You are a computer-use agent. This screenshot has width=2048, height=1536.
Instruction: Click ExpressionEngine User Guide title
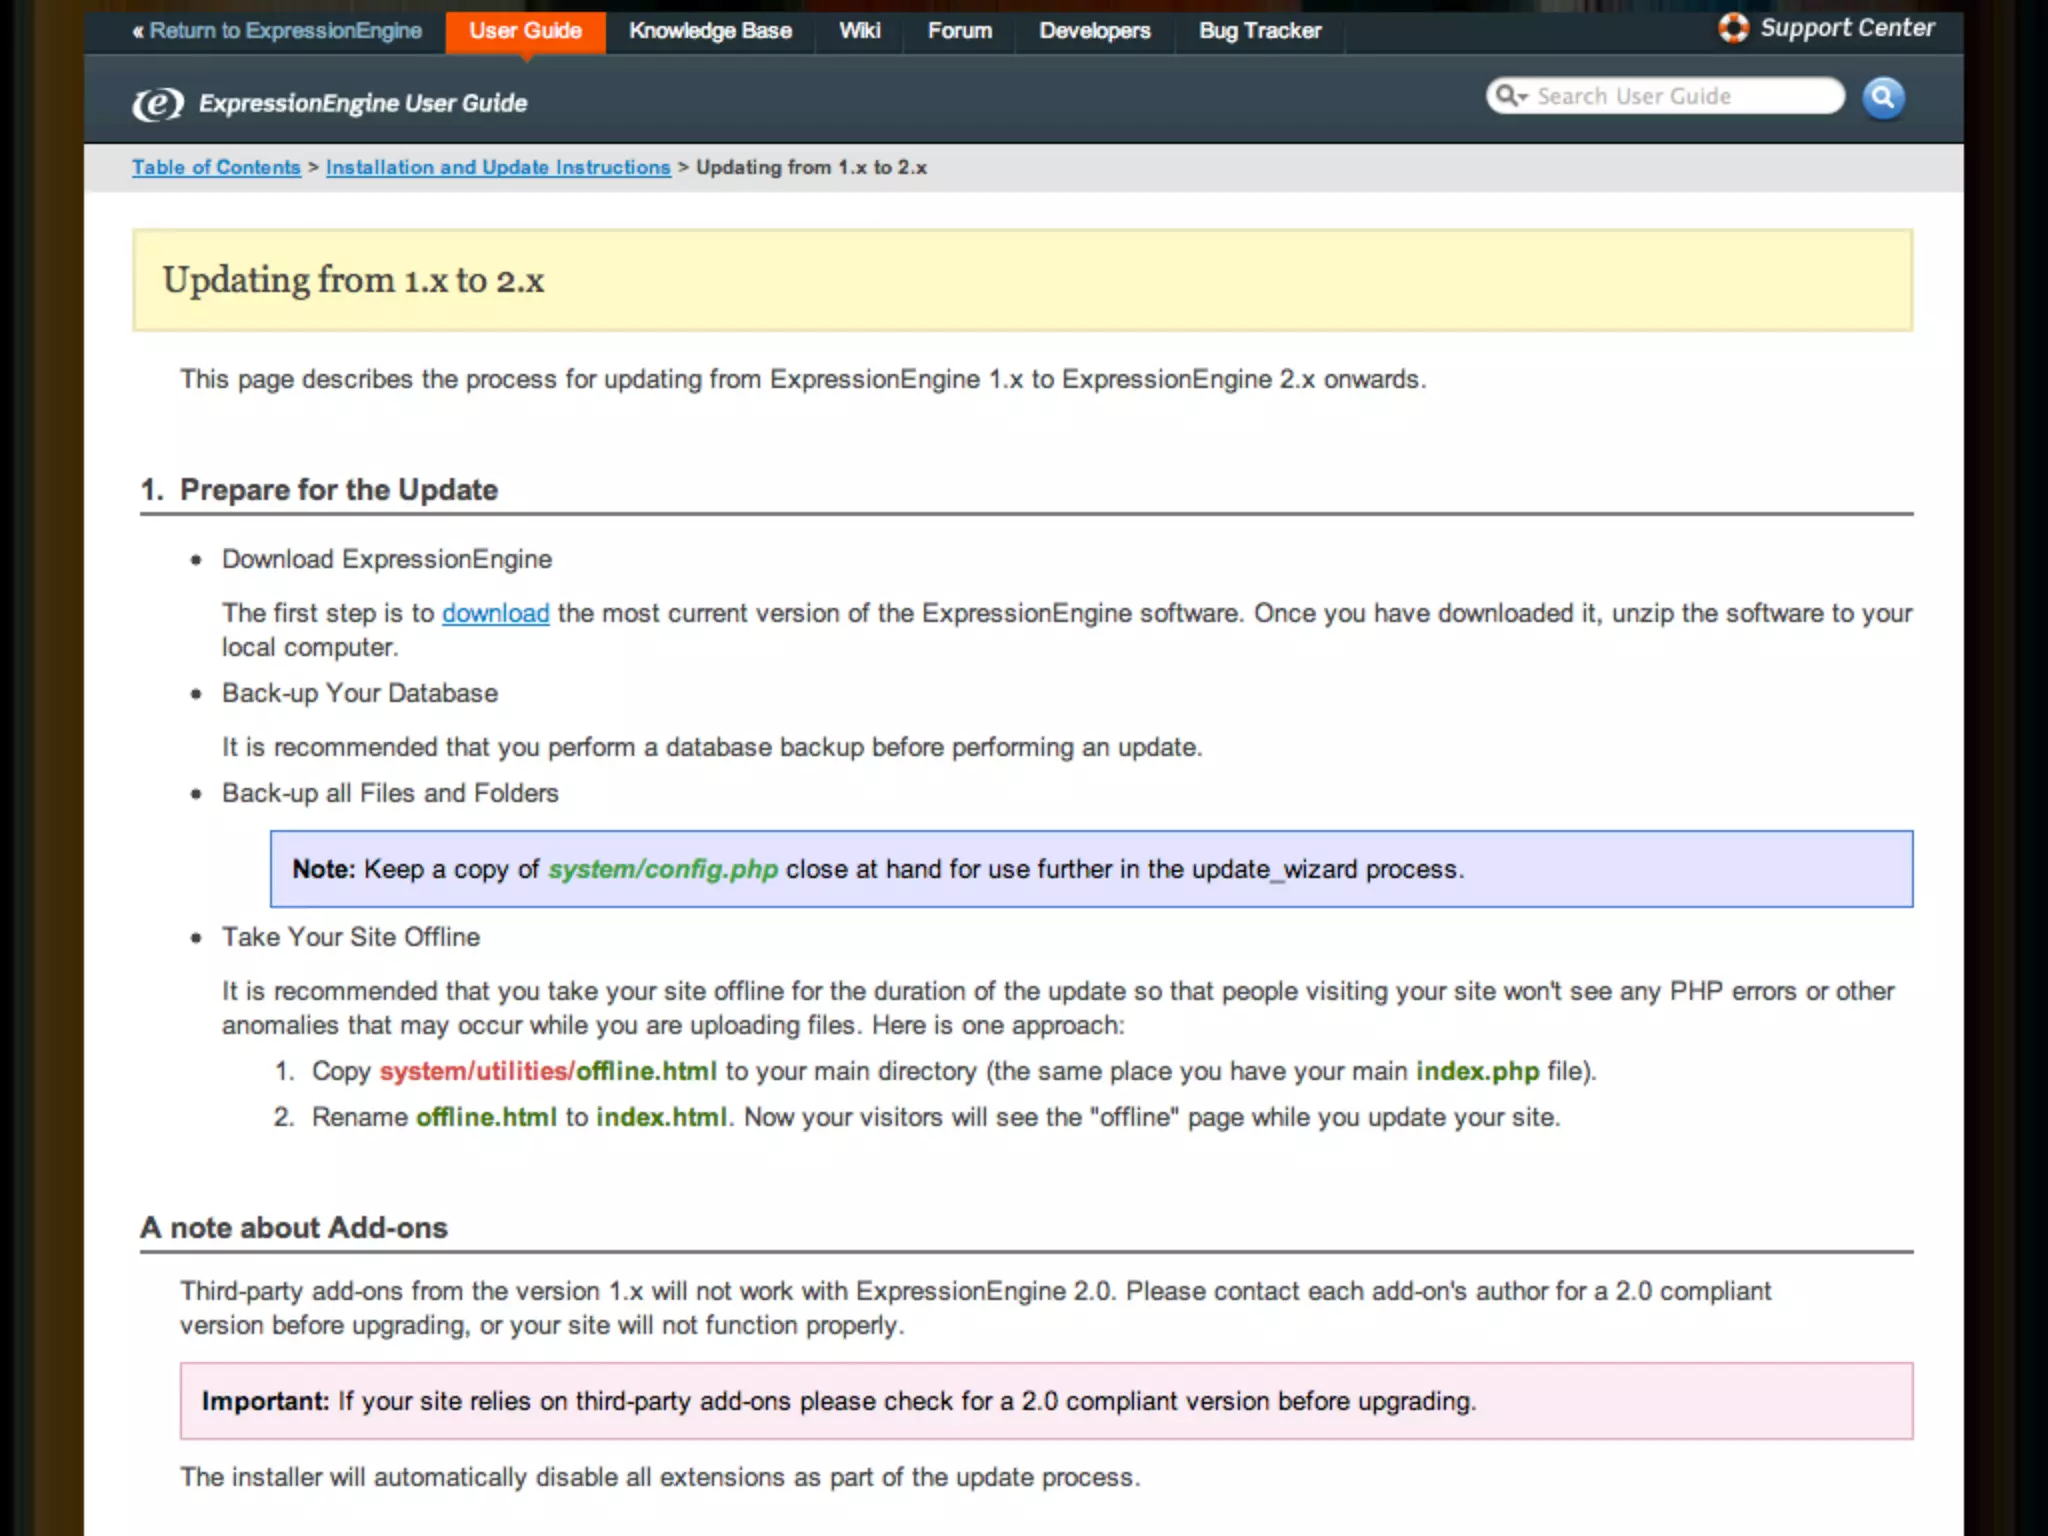click(362, 103)
